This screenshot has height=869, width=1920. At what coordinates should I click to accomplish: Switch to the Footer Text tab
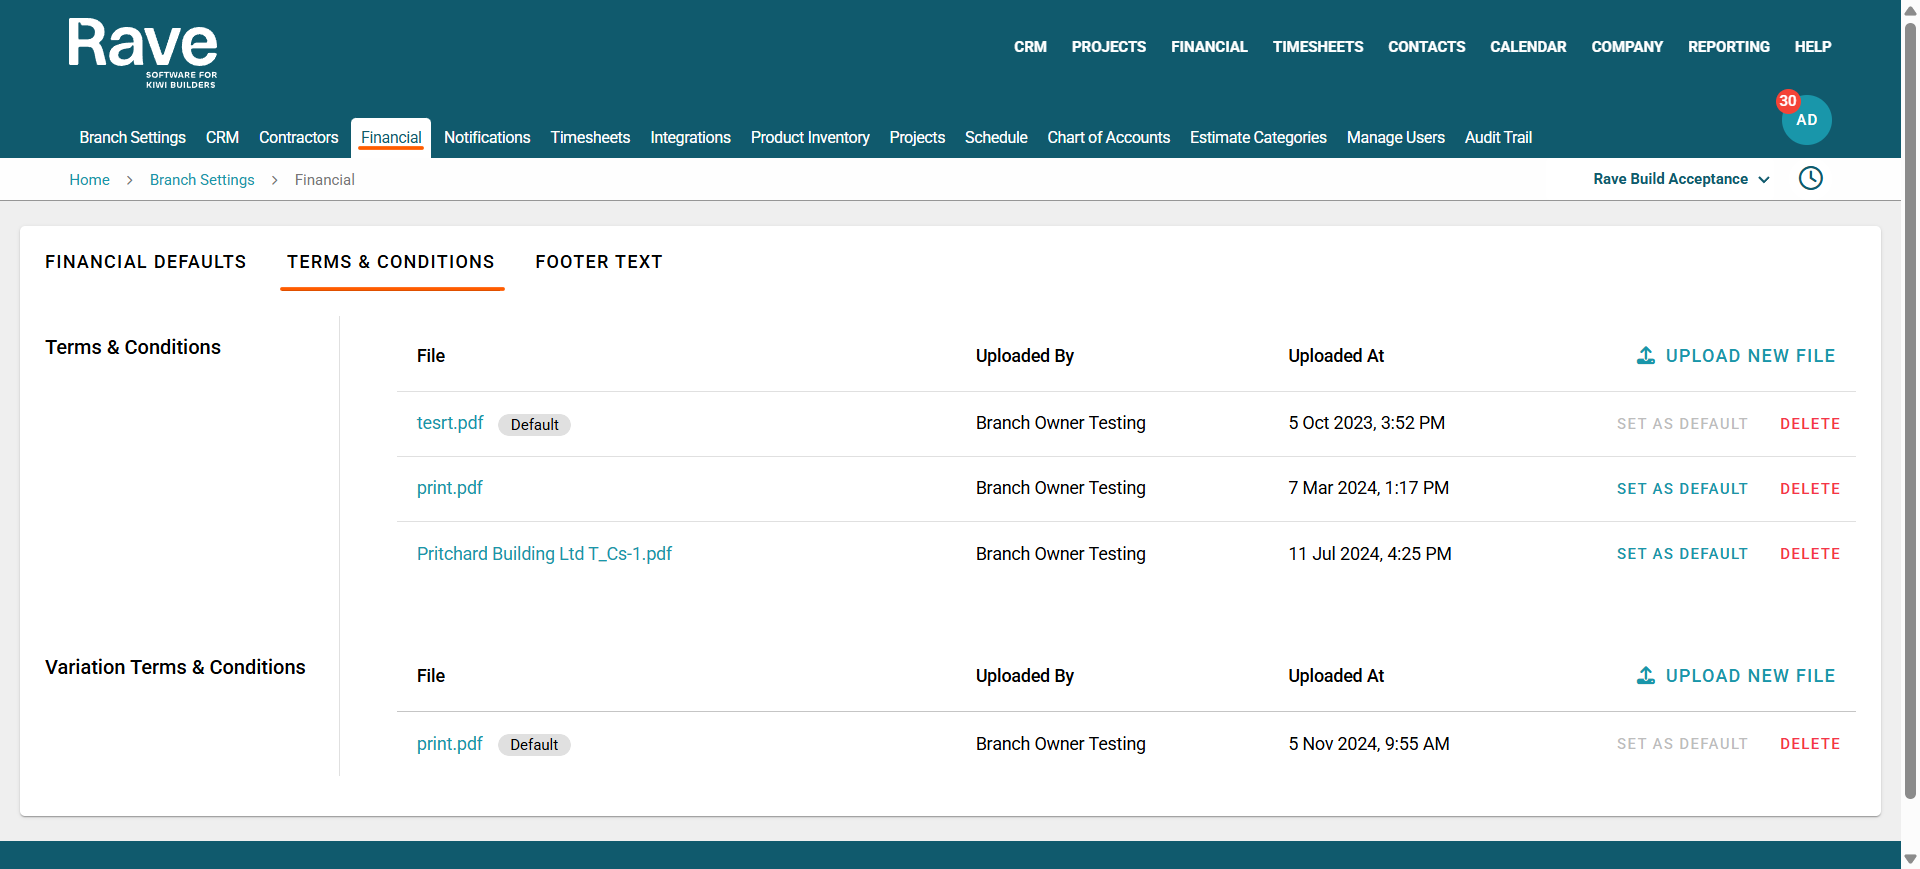click(598, 262)
